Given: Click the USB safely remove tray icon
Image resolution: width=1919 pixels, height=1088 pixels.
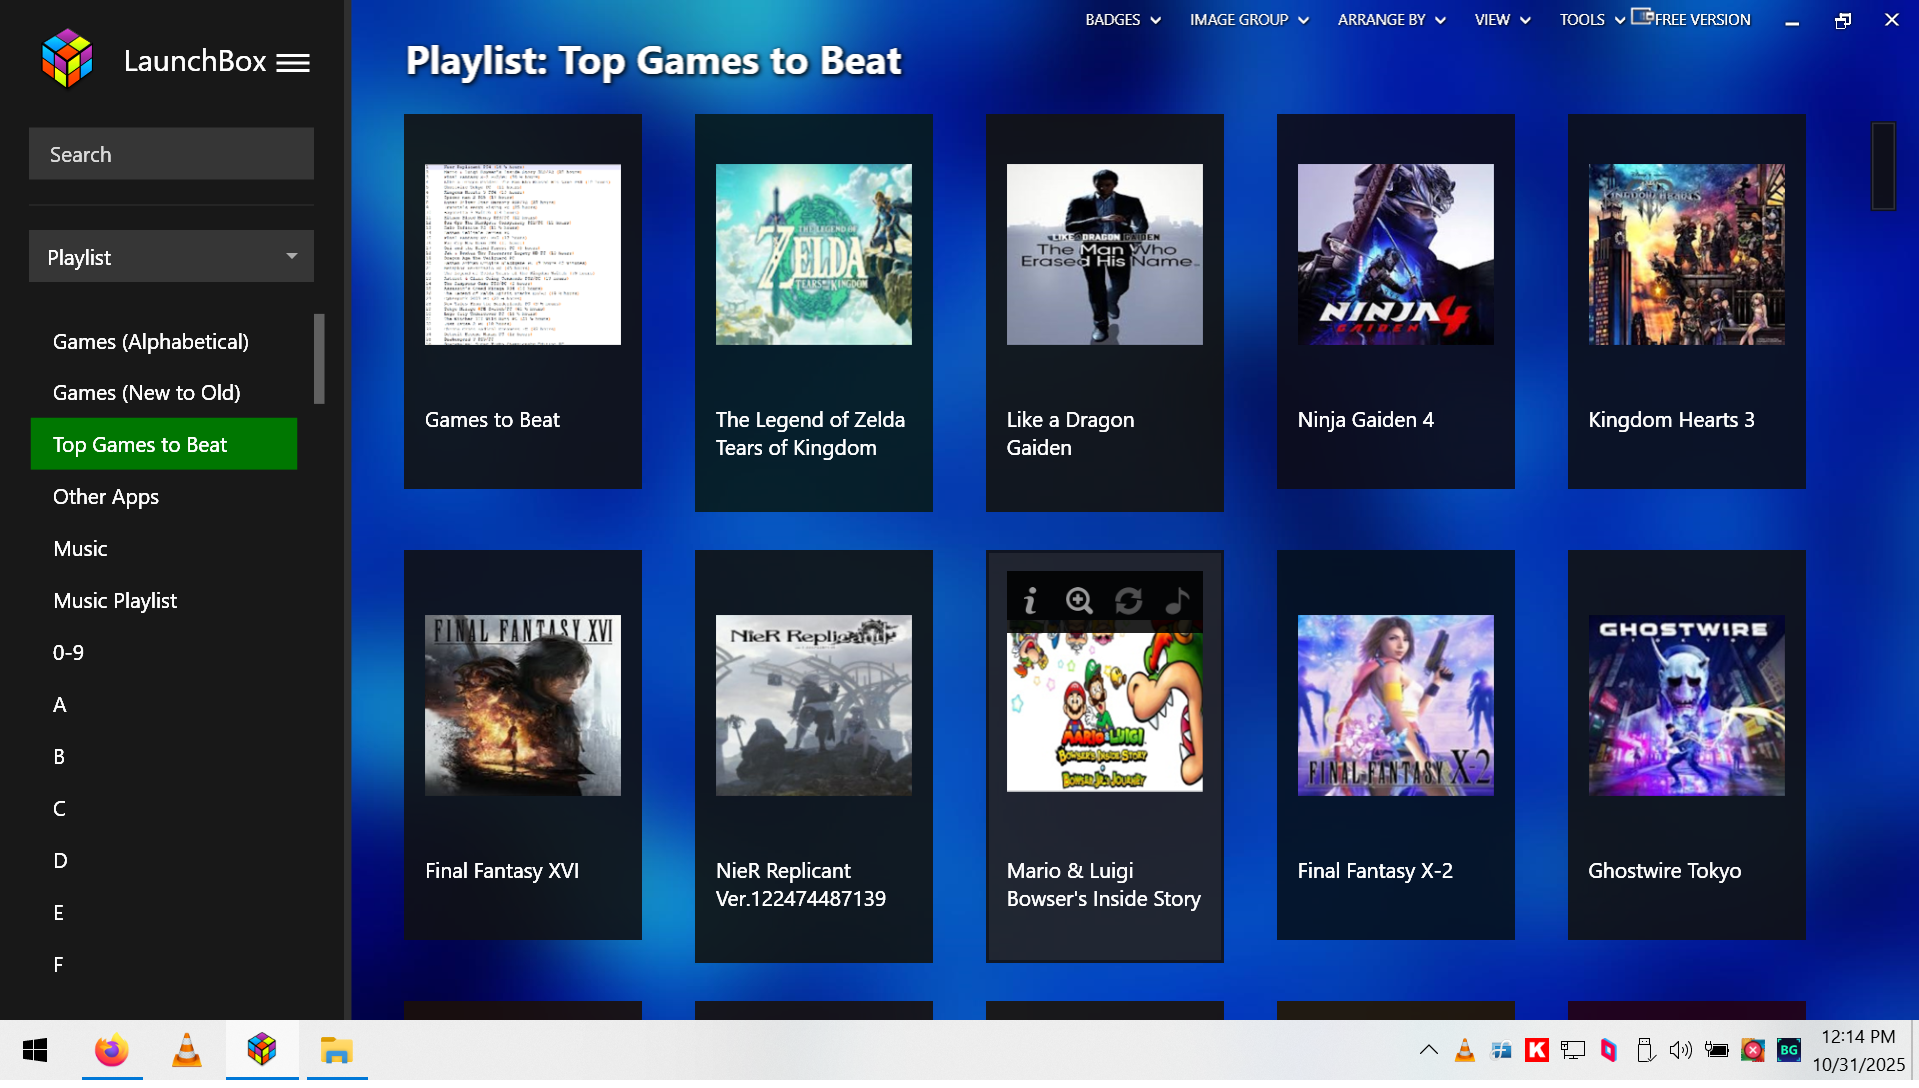Looking at the screenshot, I should coord(1645,1050).
